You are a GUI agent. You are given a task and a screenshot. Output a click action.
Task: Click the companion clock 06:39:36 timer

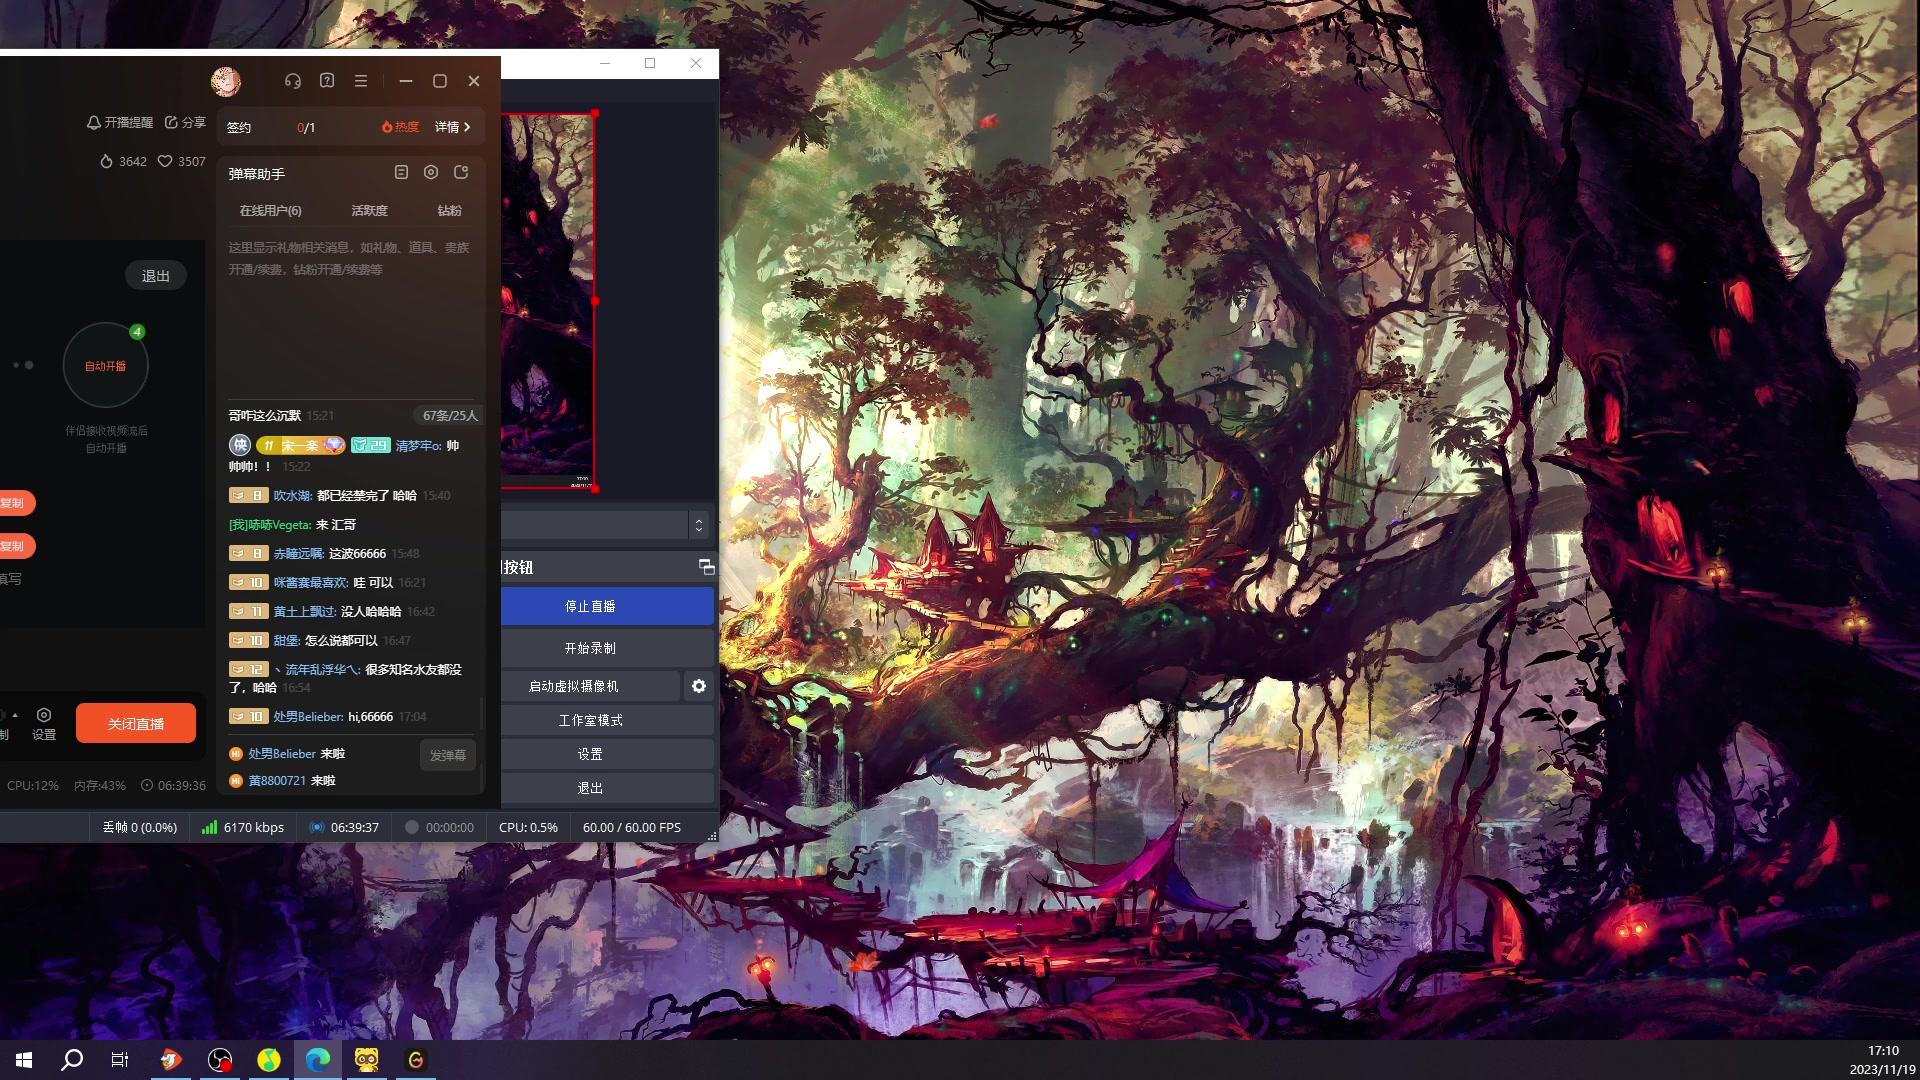(173, 785)
